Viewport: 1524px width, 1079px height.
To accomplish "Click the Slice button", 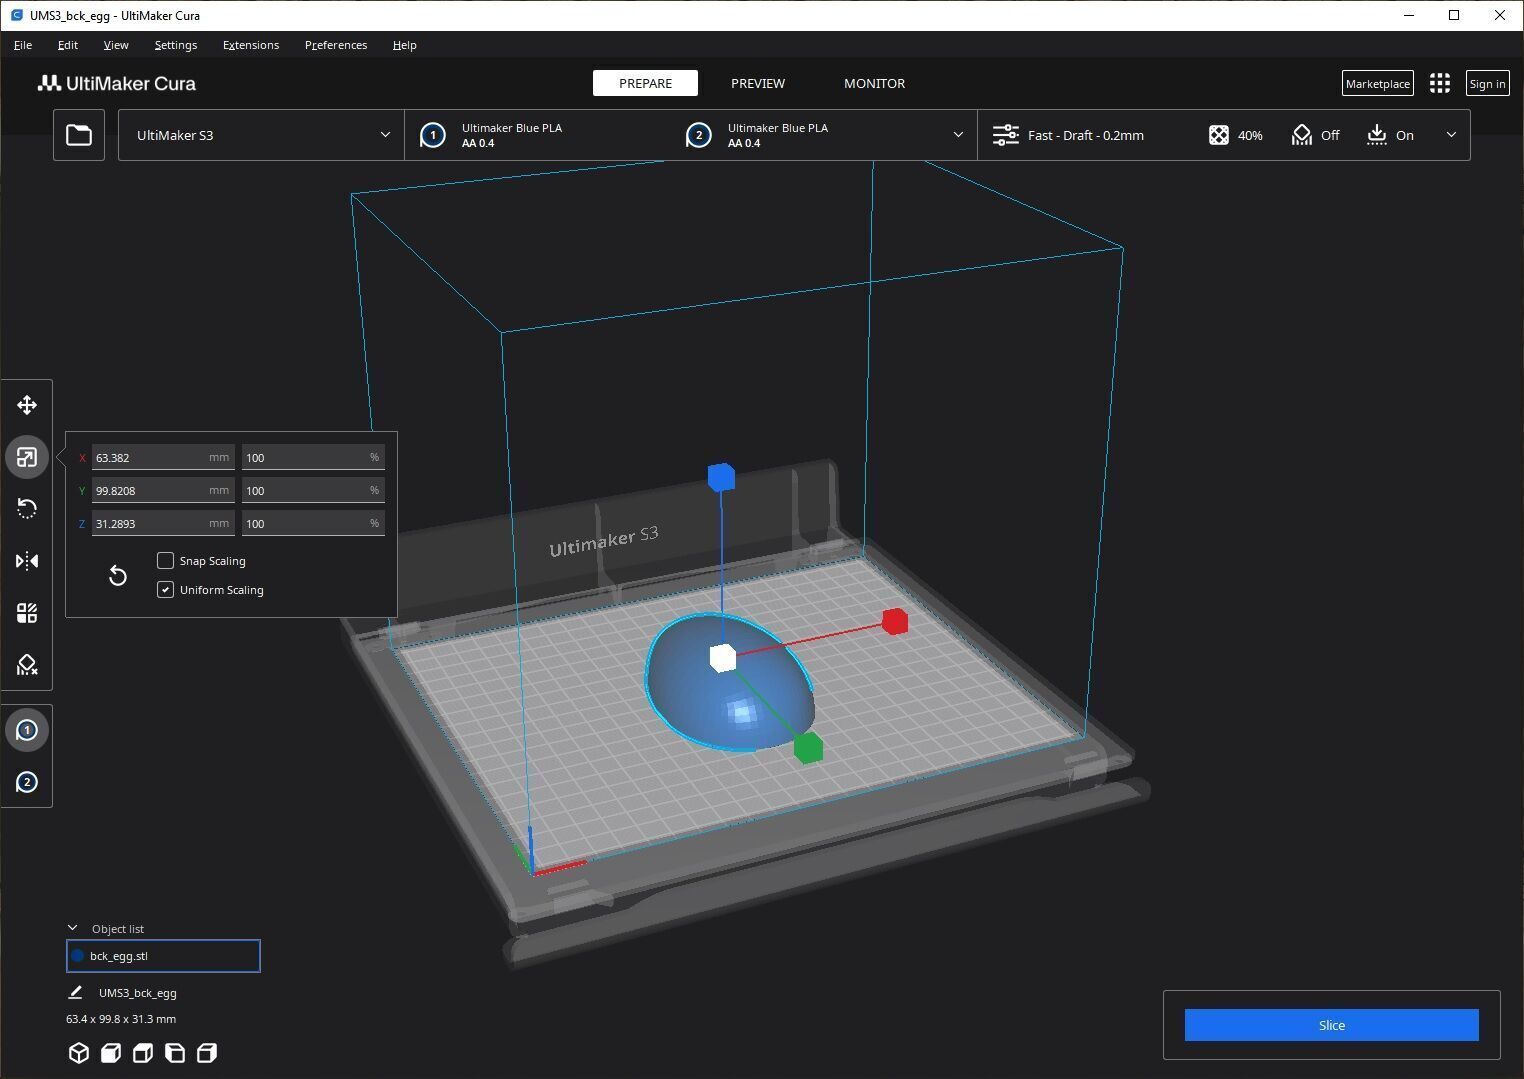I will (x=1332, y=1025).
